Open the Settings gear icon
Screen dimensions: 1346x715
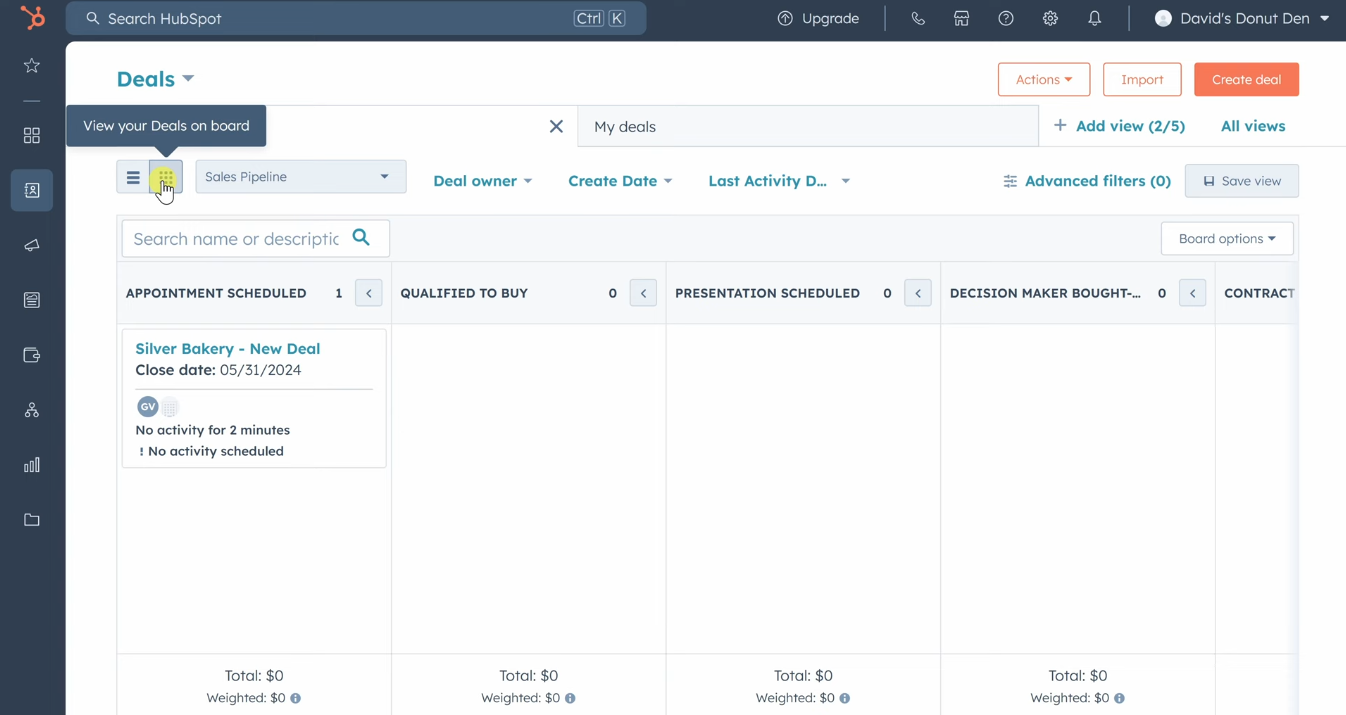tap(1050, 18)
